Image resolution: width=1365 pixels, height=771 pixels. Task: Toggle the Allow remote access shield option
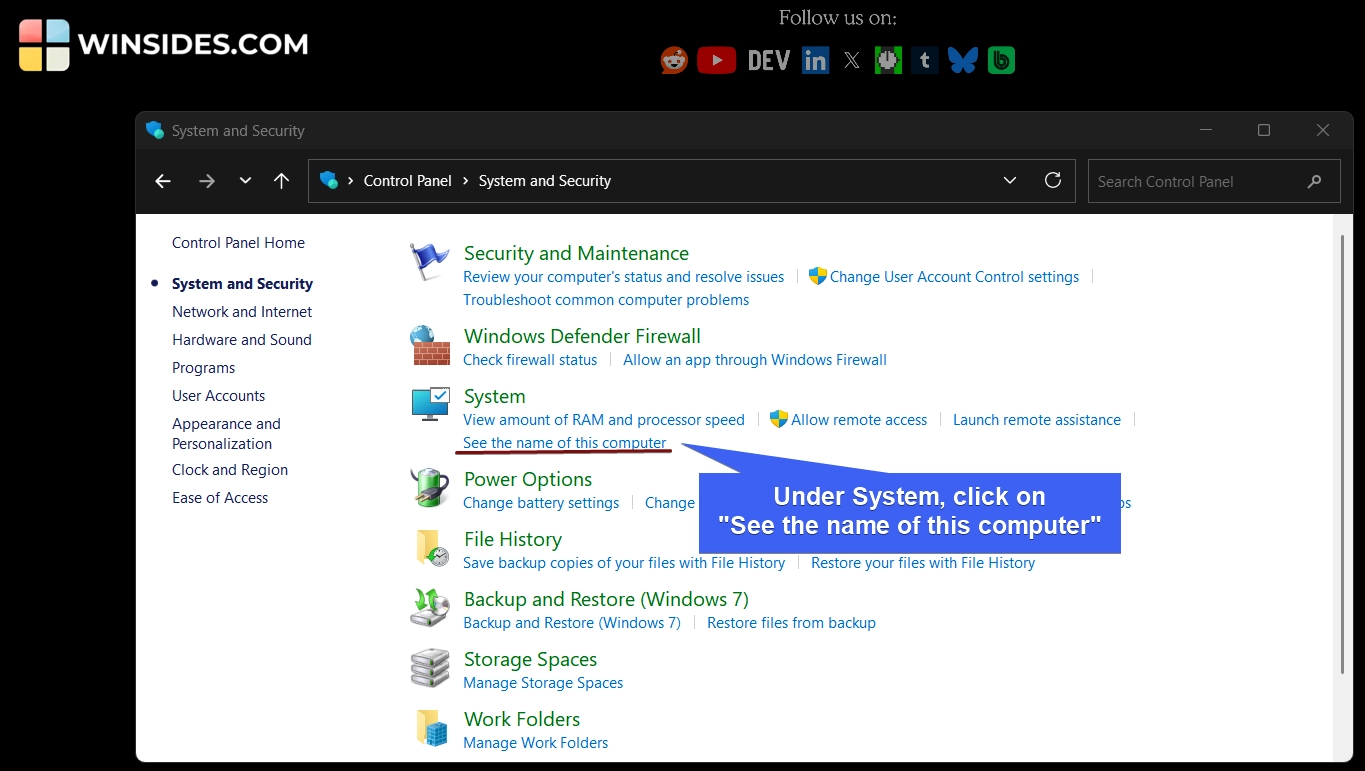coord(858,420)
